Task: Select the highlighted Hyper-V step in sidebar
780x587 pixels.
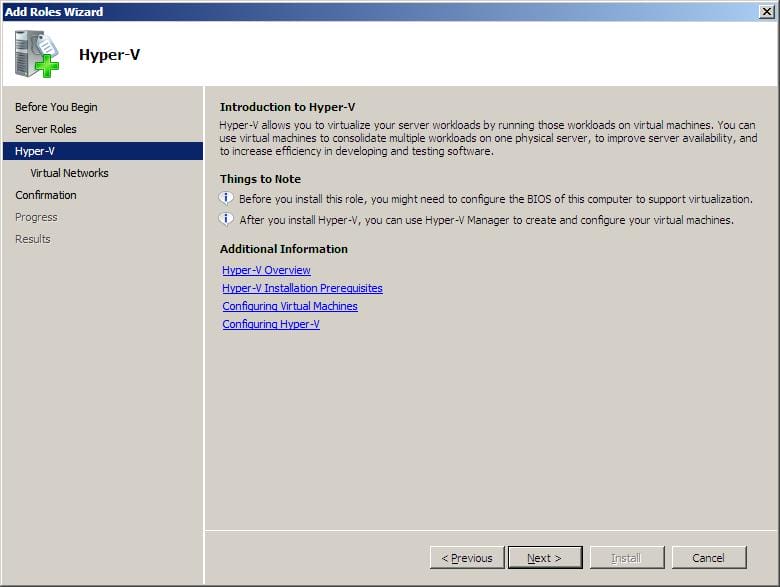Action: click(x=35, y=151)
